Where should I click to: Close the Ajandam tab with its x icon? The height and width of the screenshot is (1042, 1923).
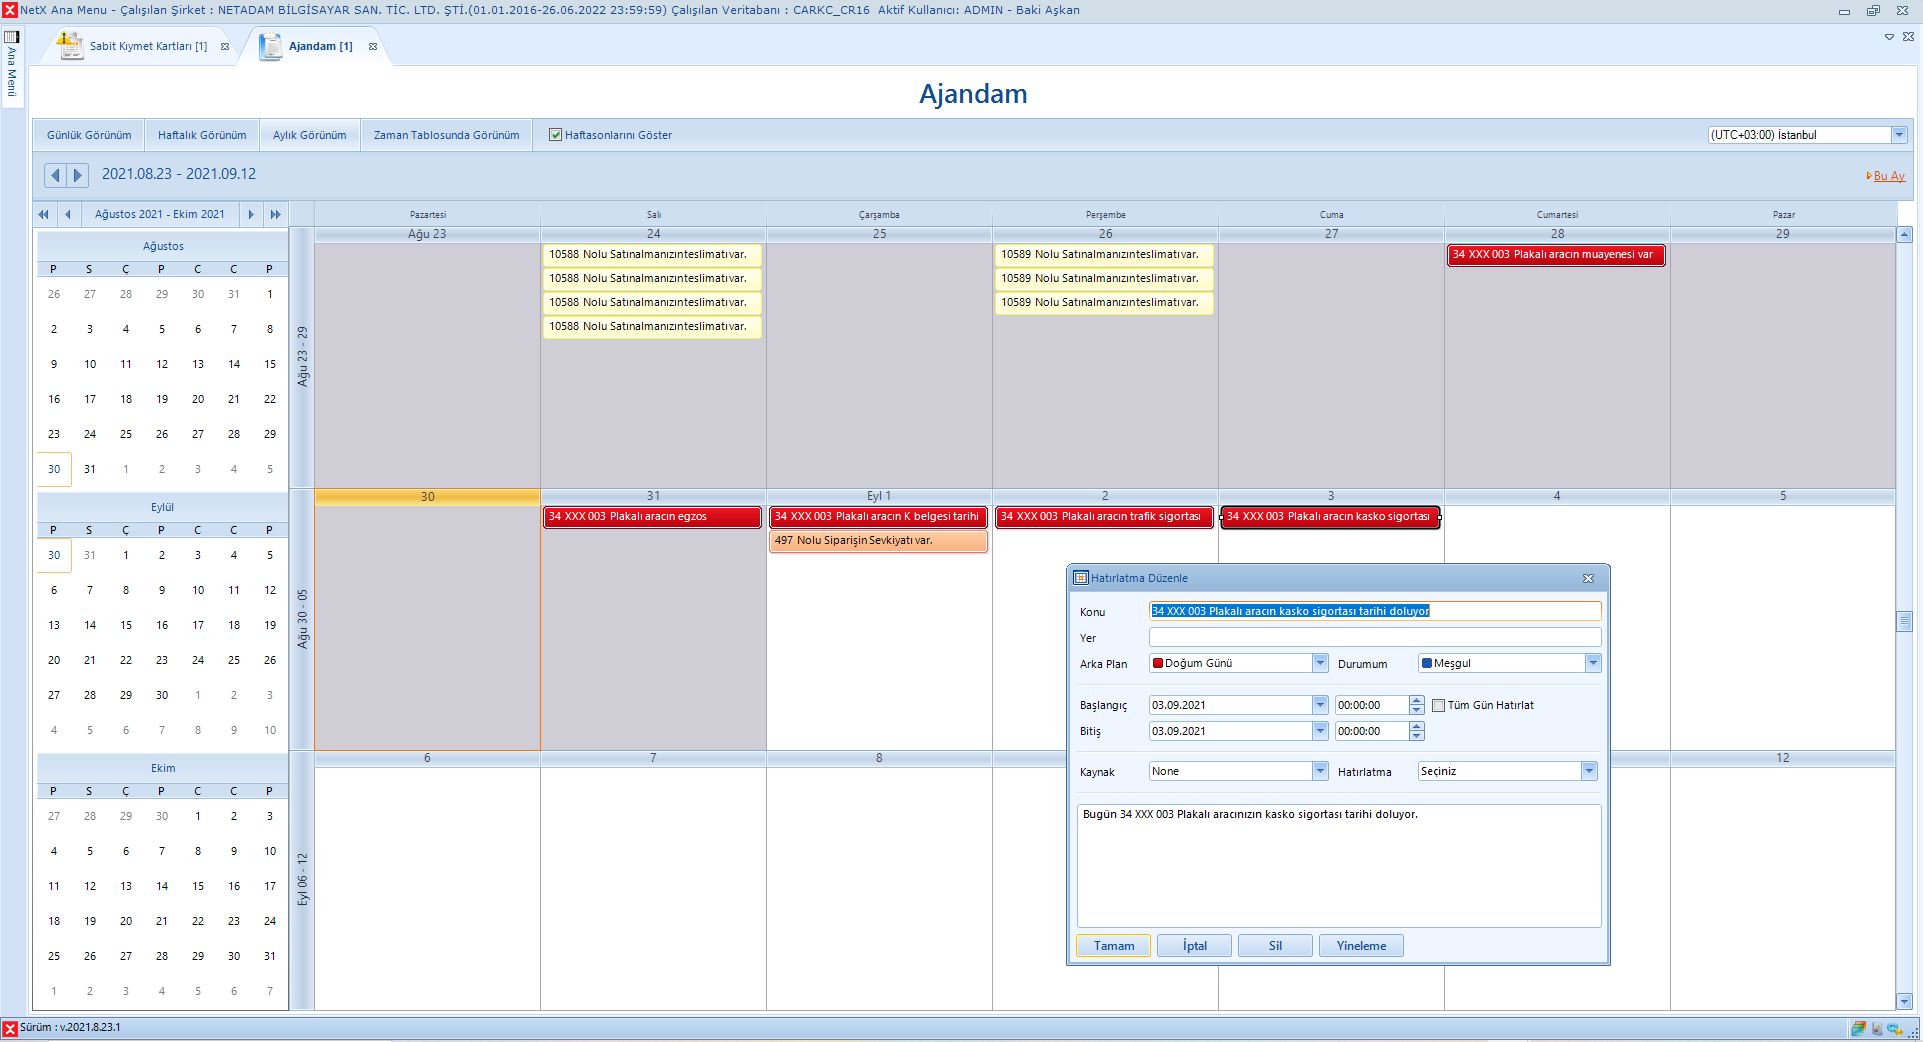(x=373, y=47)
